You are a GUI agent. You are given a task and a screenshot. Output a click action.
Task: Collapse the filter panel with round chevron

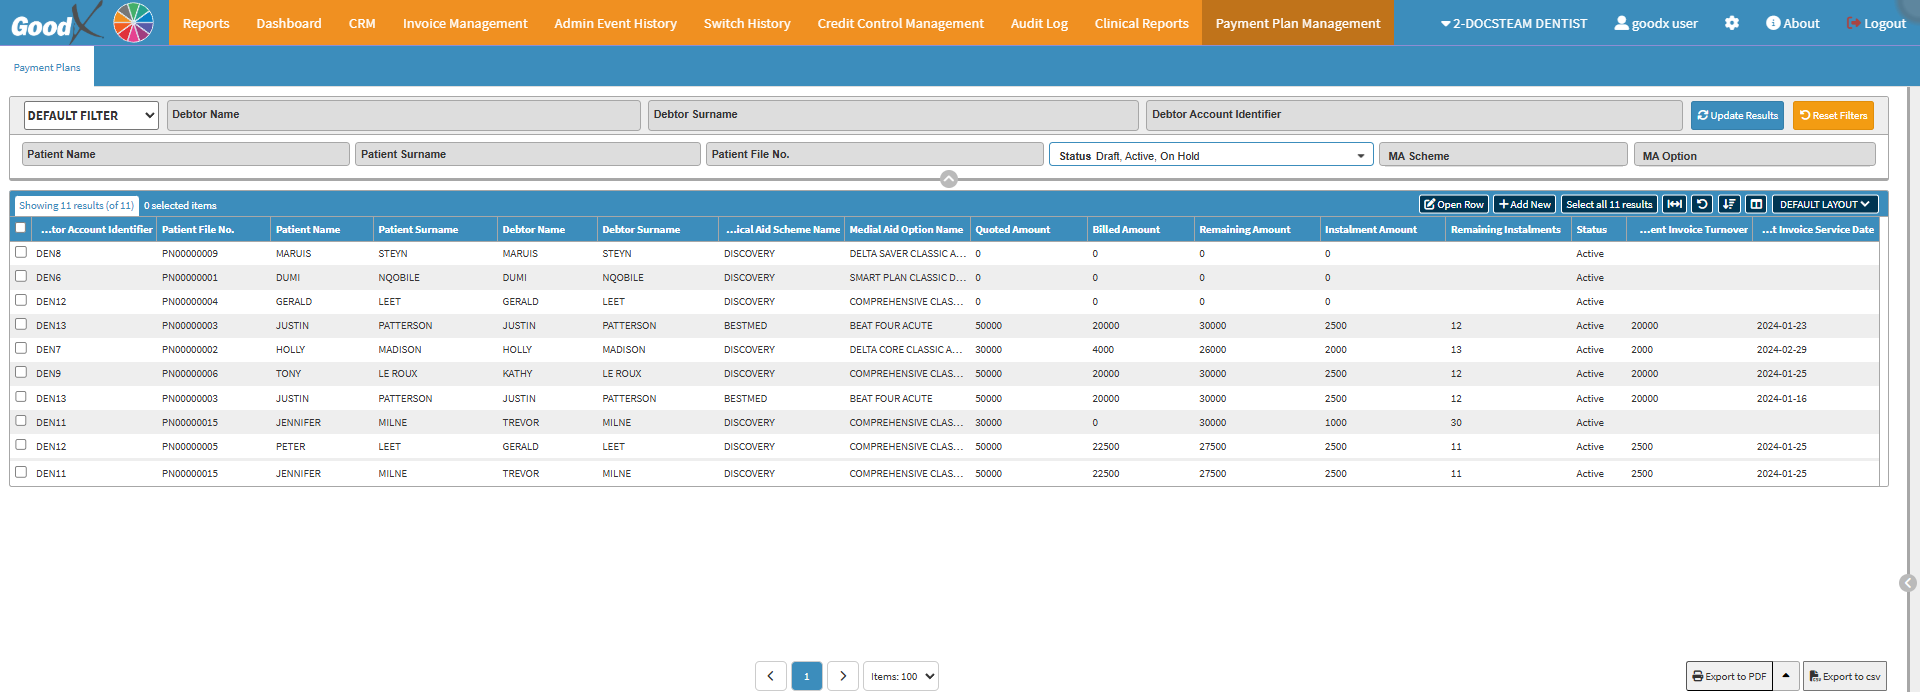coord(949,179)
